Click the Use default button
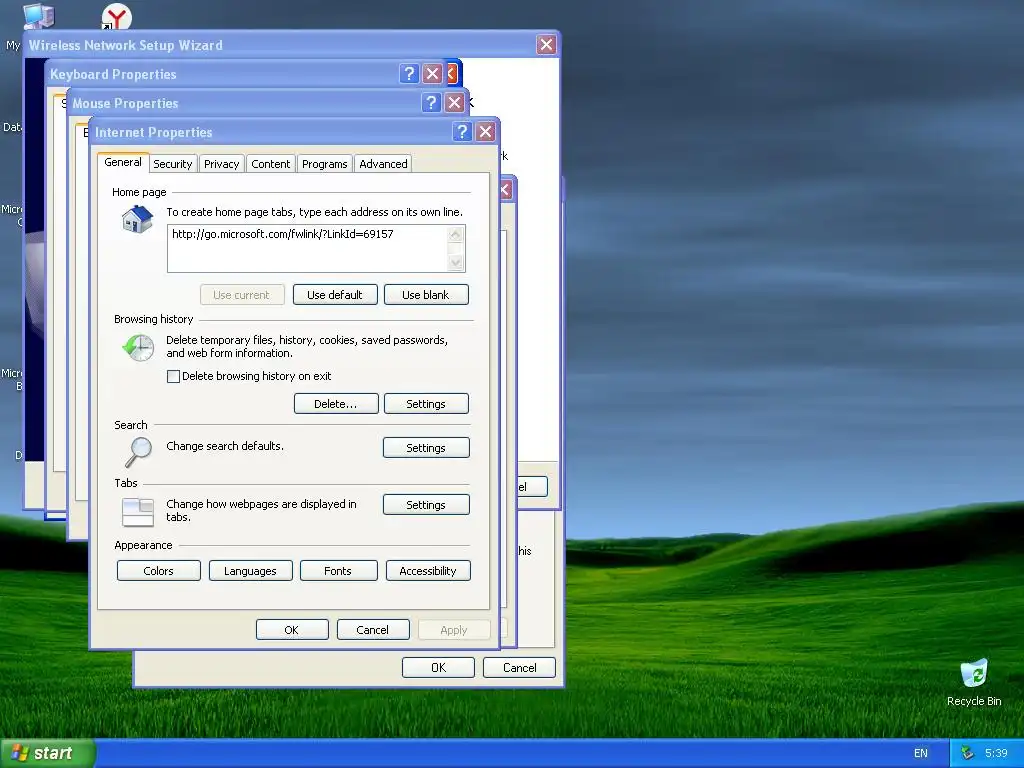The height and width of the screenshot is (768, 1024). 335,295
